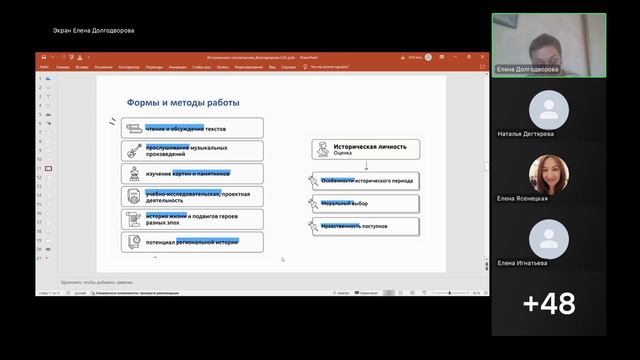Select the clock book icon beside 'потенциал региональной'
This screenshot has width=640, height=360.
pos(134,242)
